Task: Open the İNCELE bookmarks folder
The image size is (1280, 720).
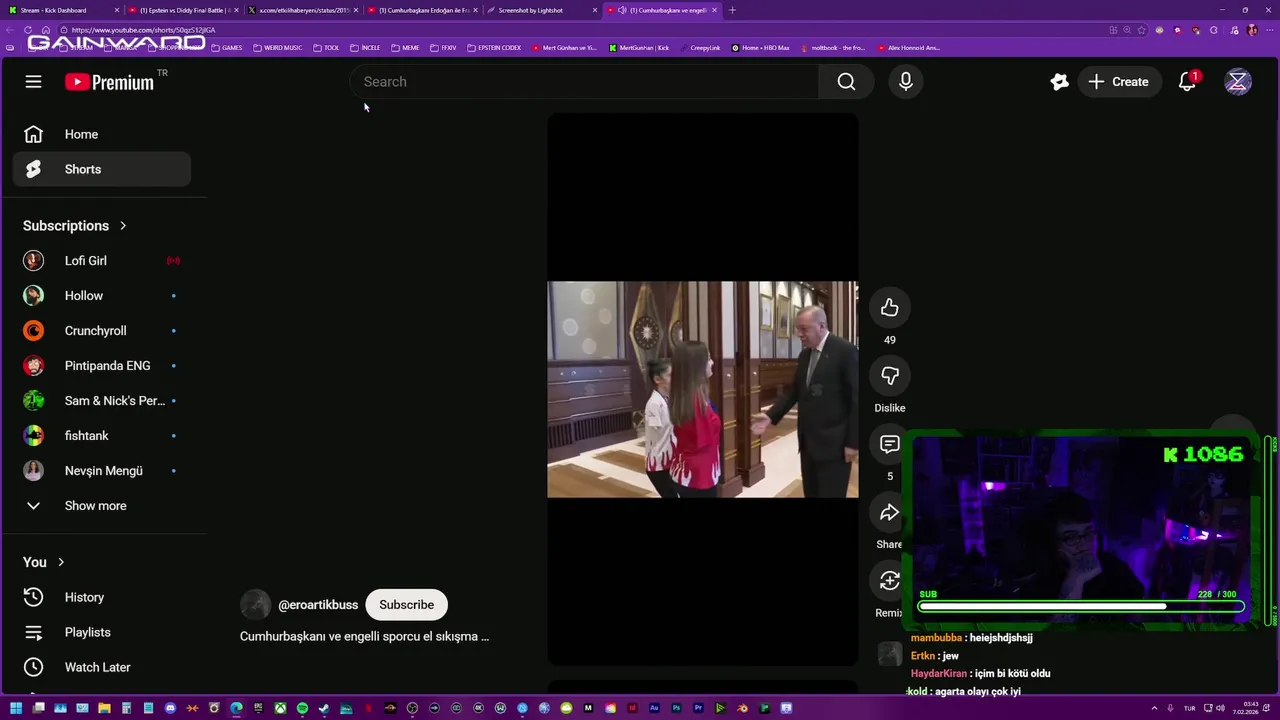Action: pos(365,48)
